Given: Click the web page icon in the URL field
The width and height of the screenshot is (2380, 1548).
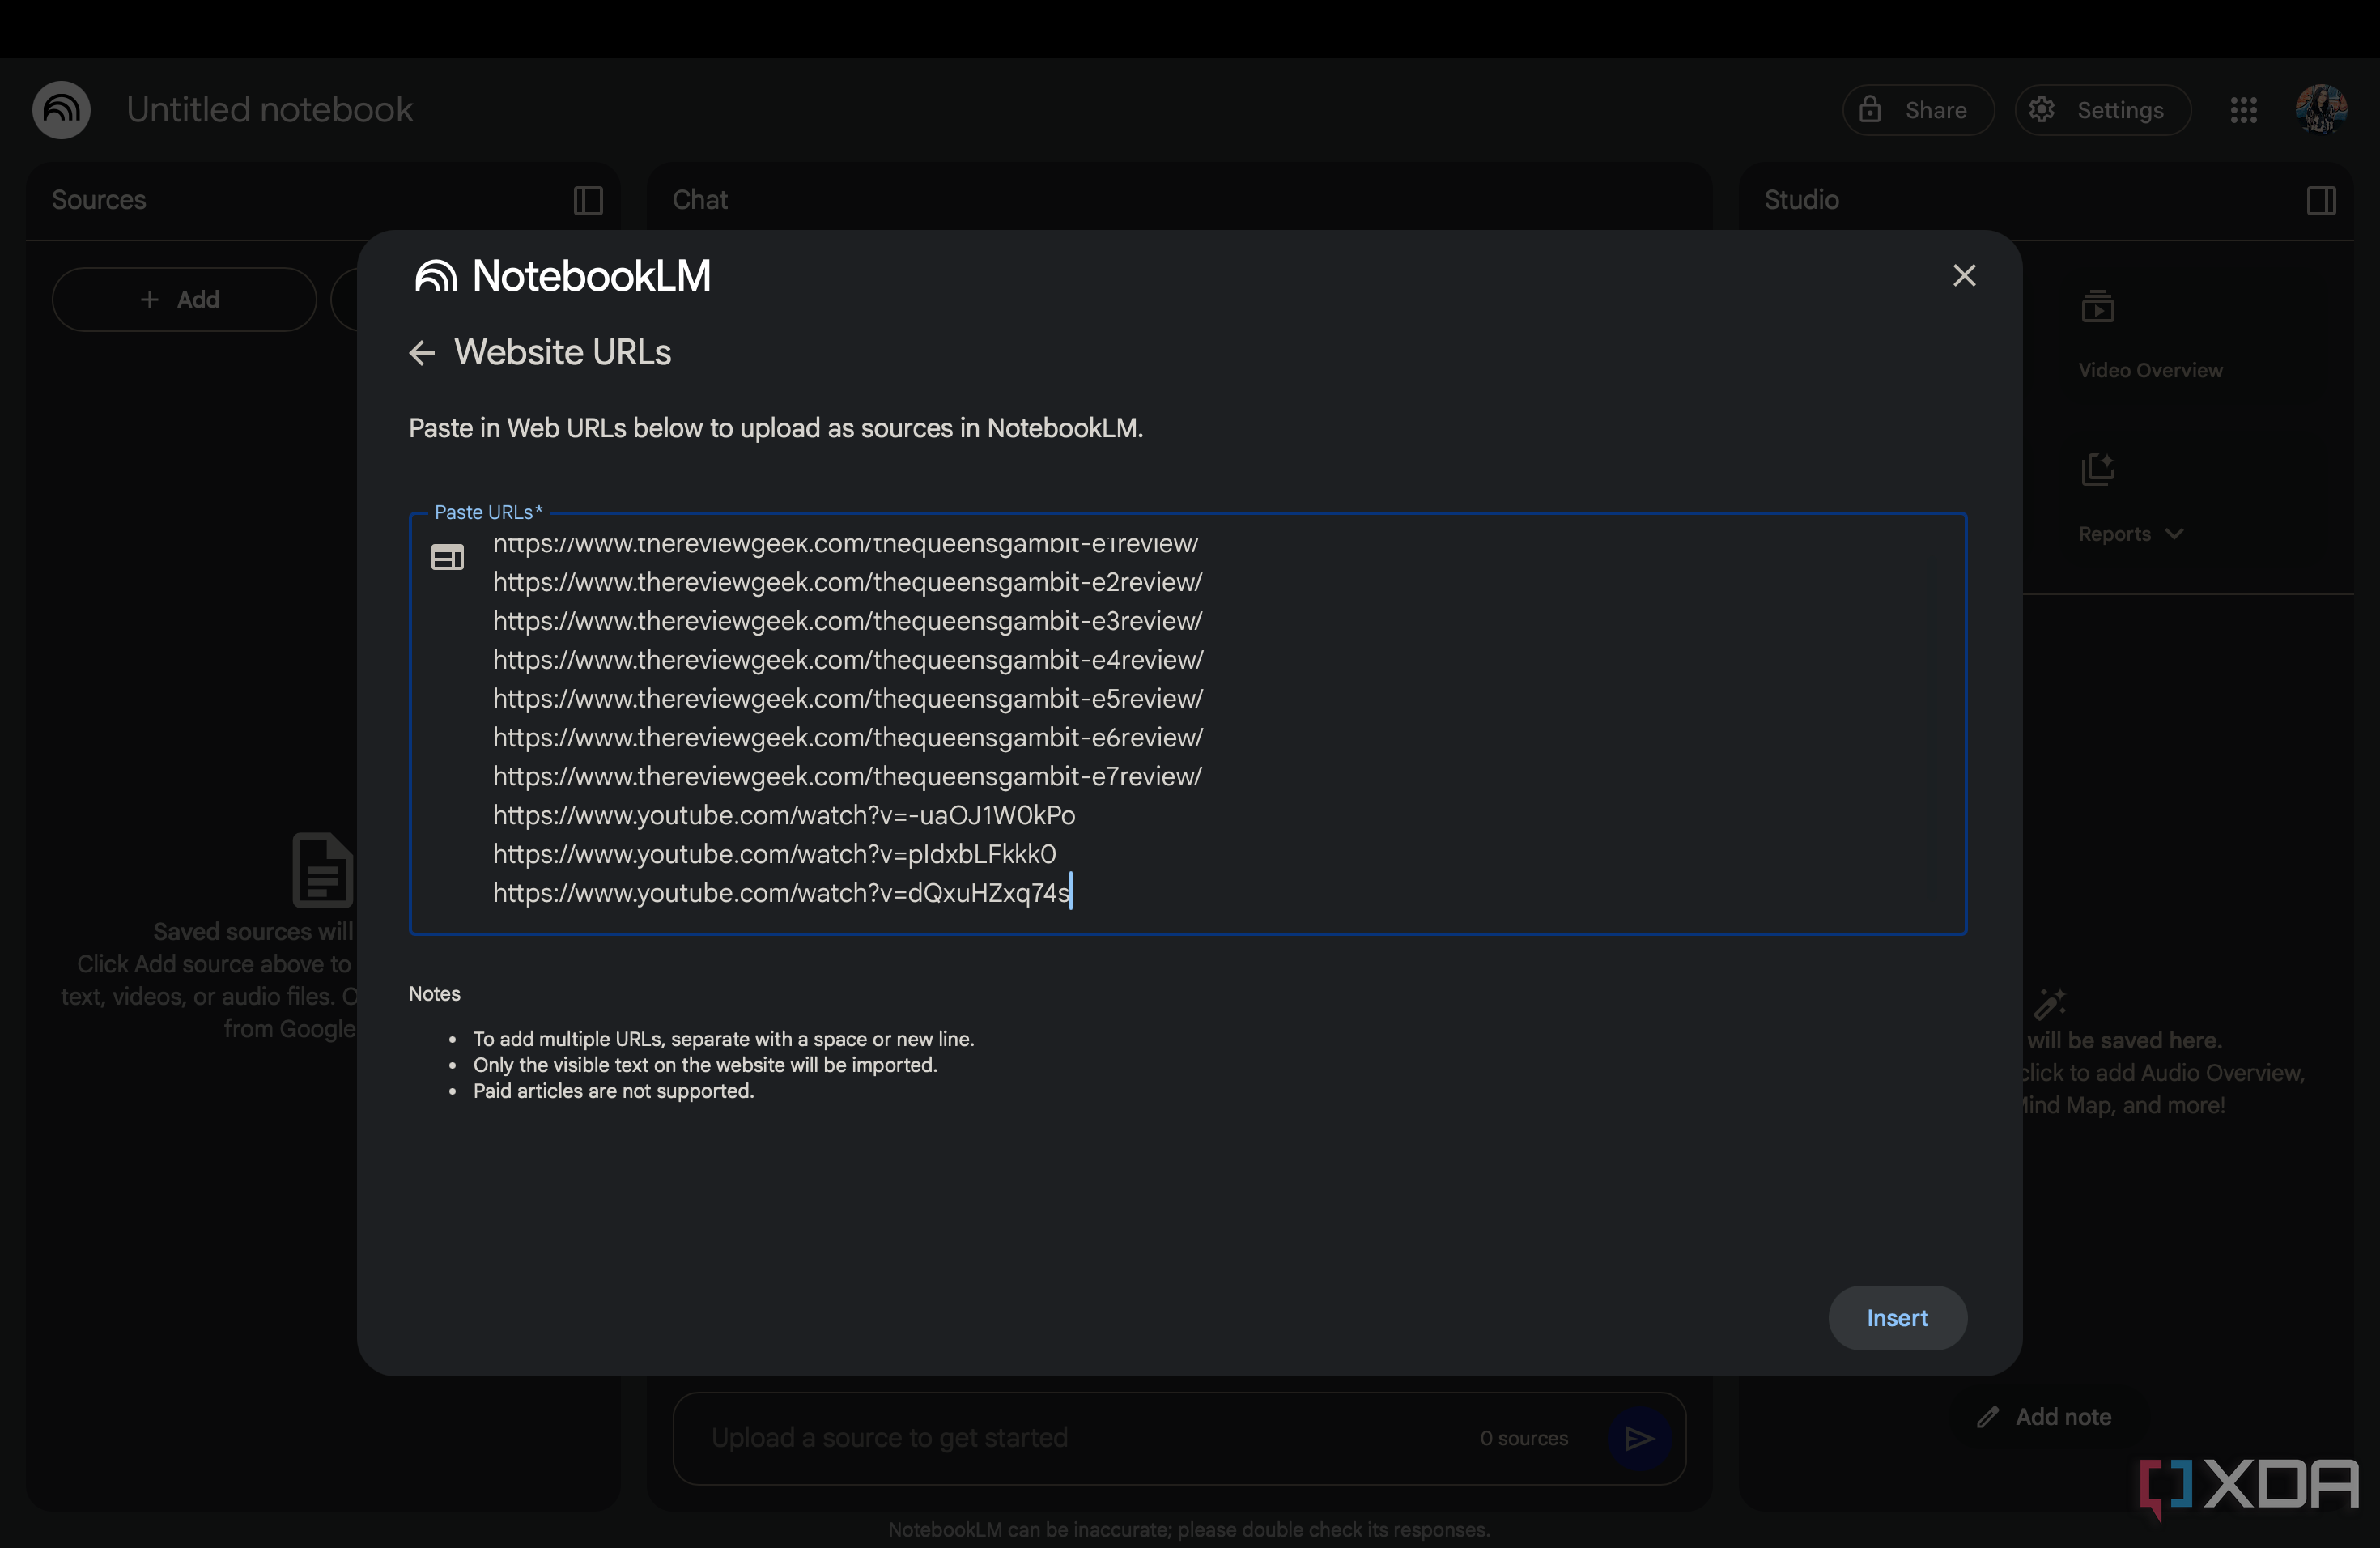Looking at the screenshot, I should pyautogui.click(x=447, y=557).
